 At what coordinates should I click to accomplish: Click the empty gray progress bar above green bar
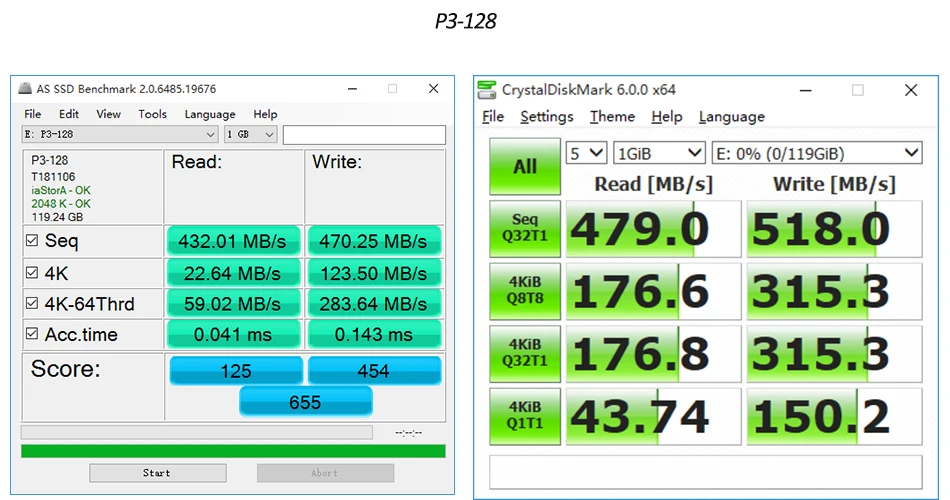(x=197, y=432)
